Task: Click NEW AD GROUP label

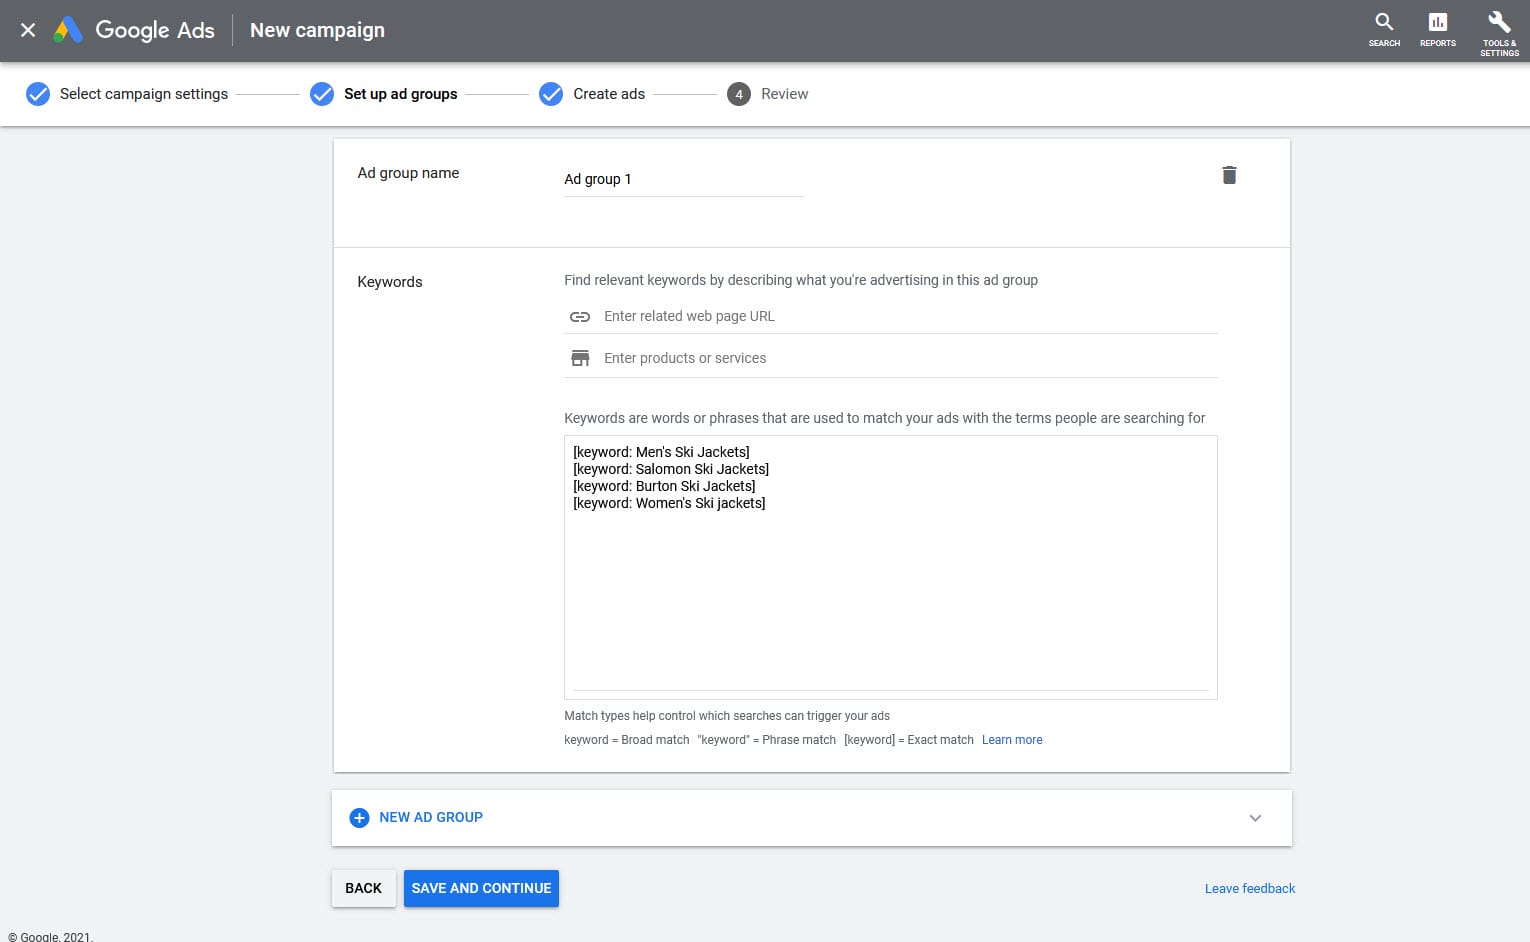Action: coord(431,817)
